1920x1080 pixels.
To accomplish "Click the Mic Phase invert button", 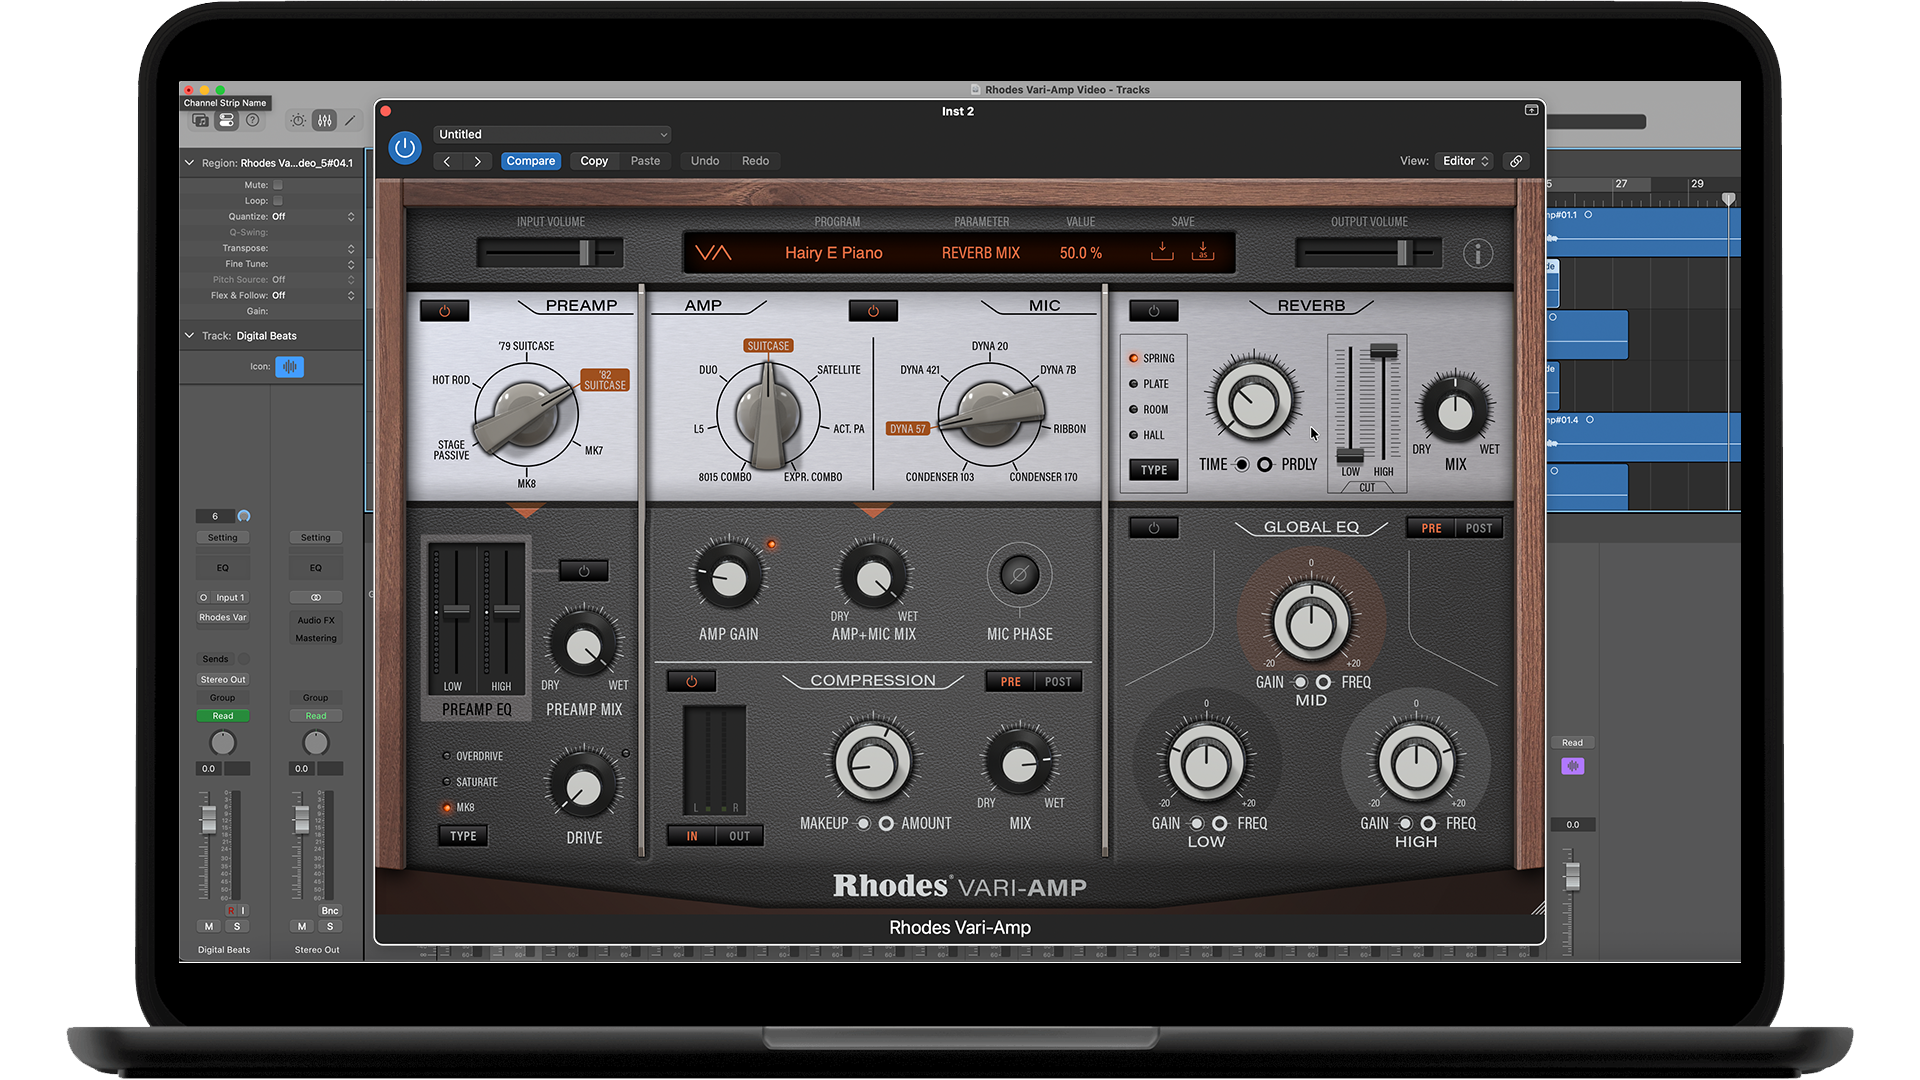I will coord(1019,575).
